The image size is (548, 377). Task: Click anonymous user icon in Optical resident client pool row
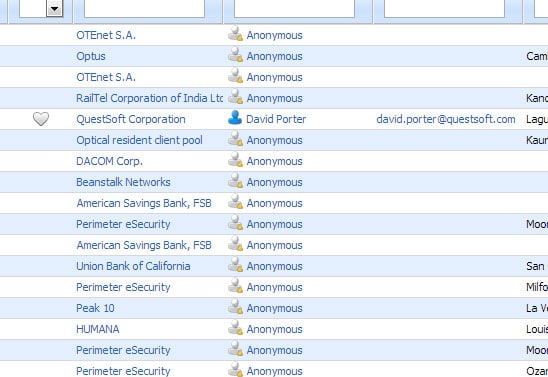pyautogui.click(x=235, y=139)
